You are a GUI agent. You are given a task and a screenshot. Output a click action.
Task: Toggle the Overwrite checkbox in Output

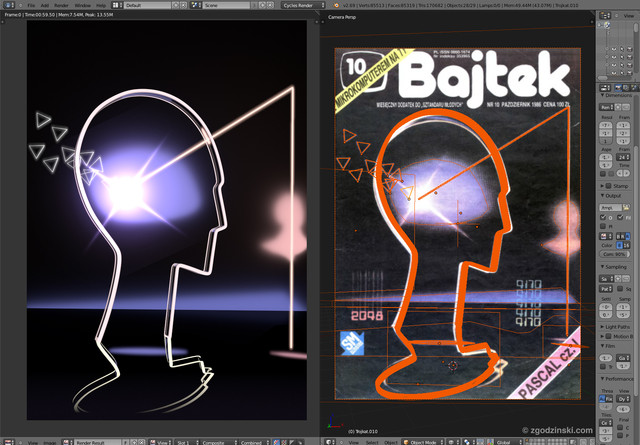(603, 217)
